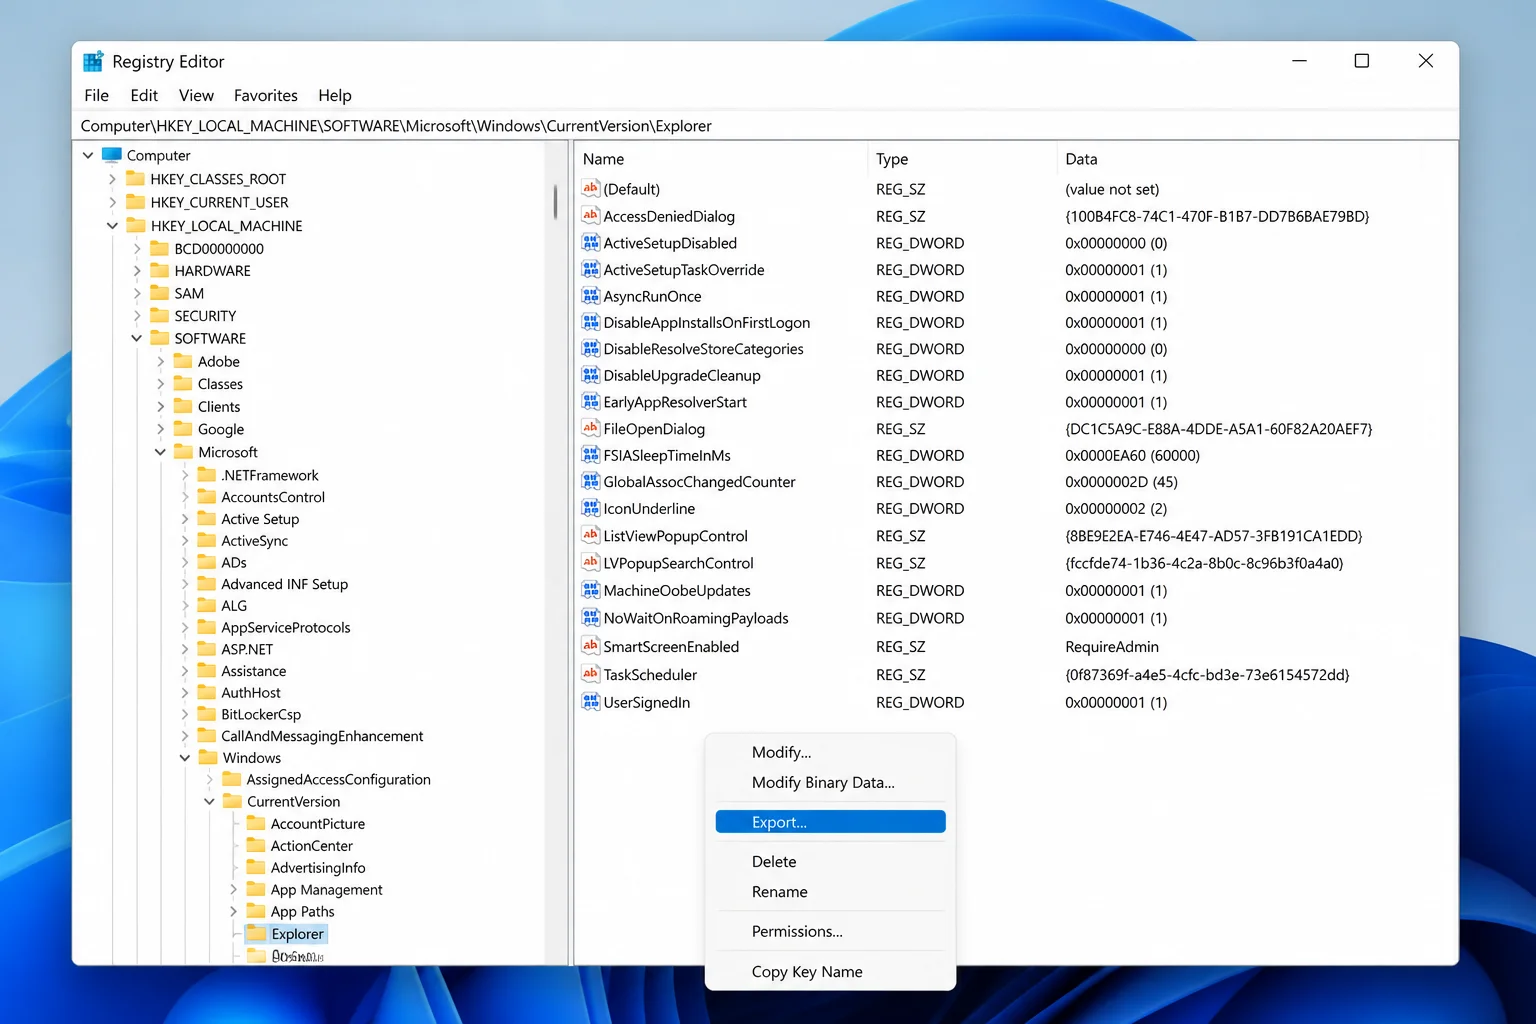Expand the Classes key
The image size is (1536, 1024).
click(160, 384)
